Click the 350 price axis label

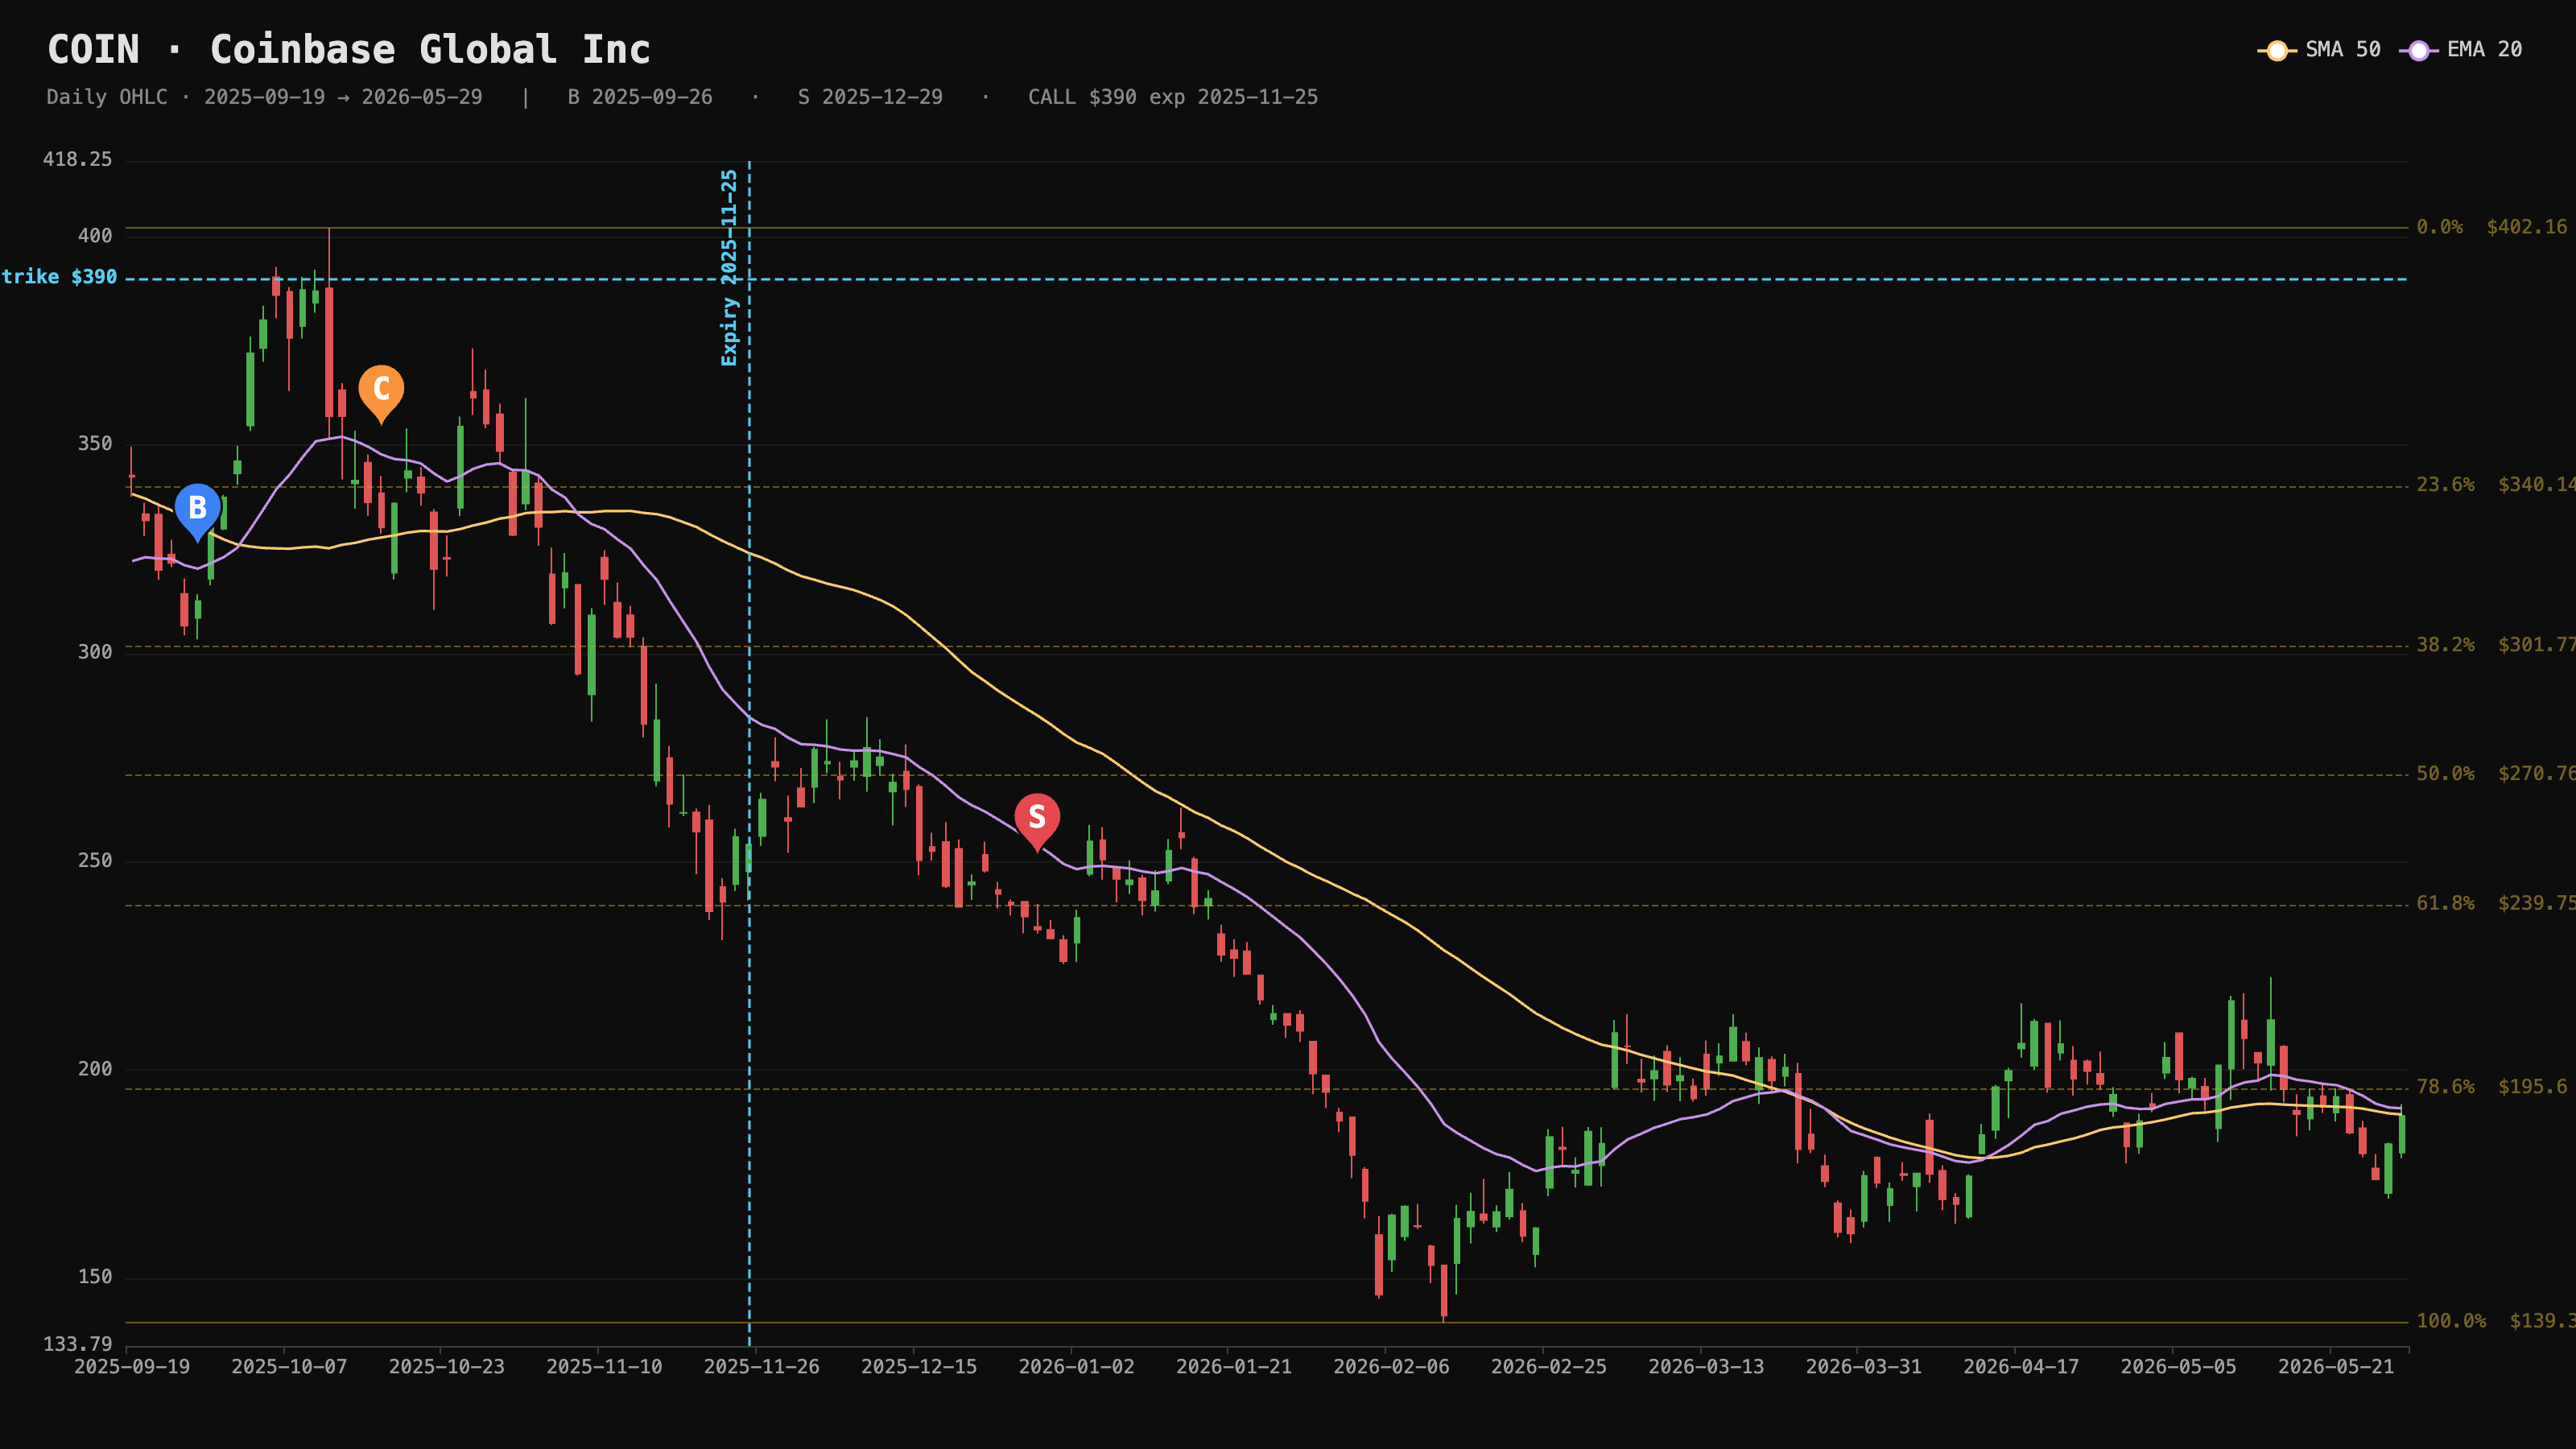[95, 444]
